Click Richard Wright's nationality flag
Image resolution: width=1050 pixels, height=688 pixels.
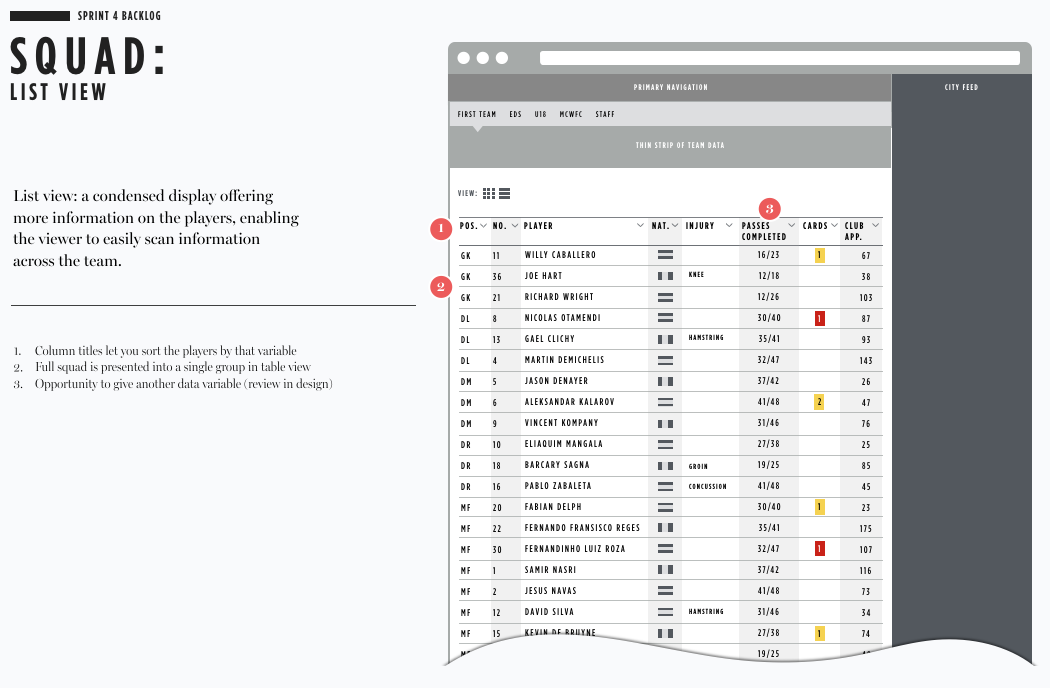(665, 297)
